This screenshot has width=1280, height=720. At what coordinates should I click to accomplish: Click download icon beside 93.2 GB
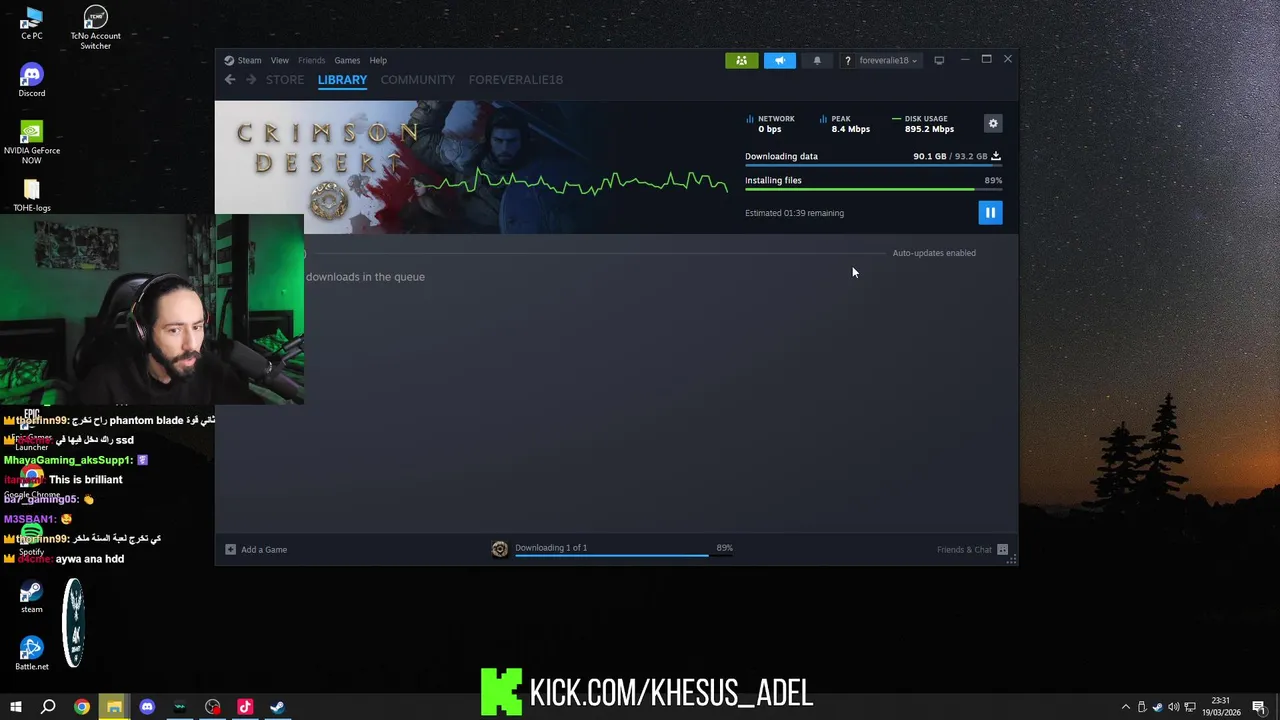tap(996, 156)
